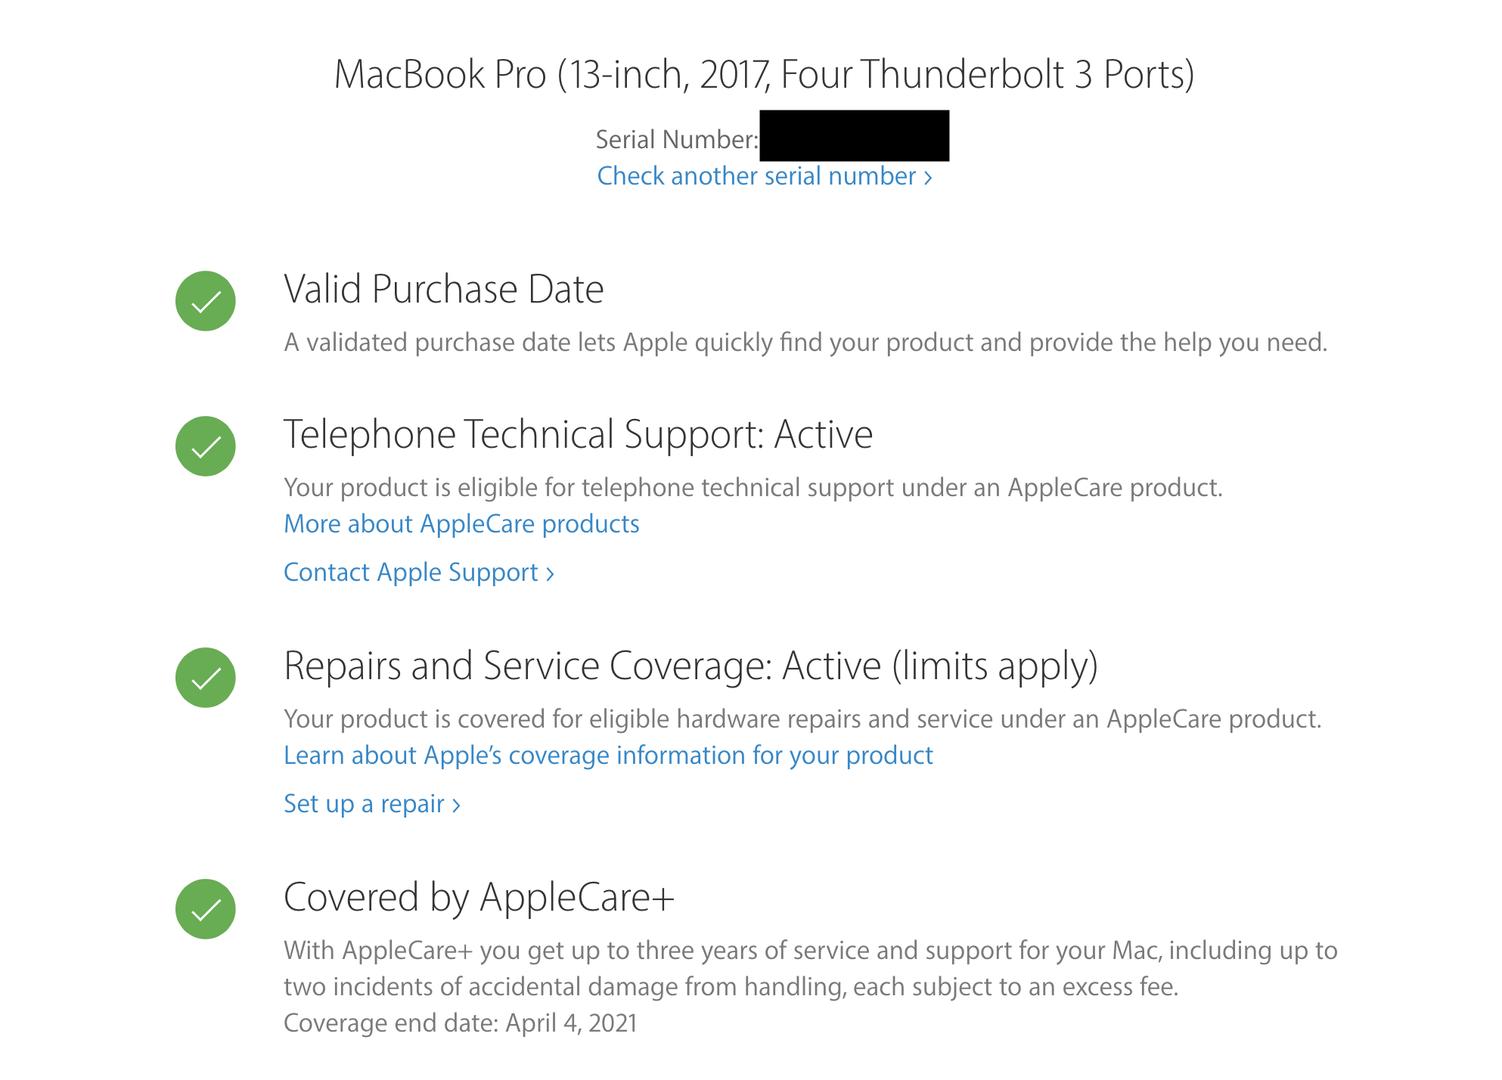Image resolution: width=1502 pixels, height=1080 pixels.
Task: Open Check another serial number link
Action: pos(765,176)
